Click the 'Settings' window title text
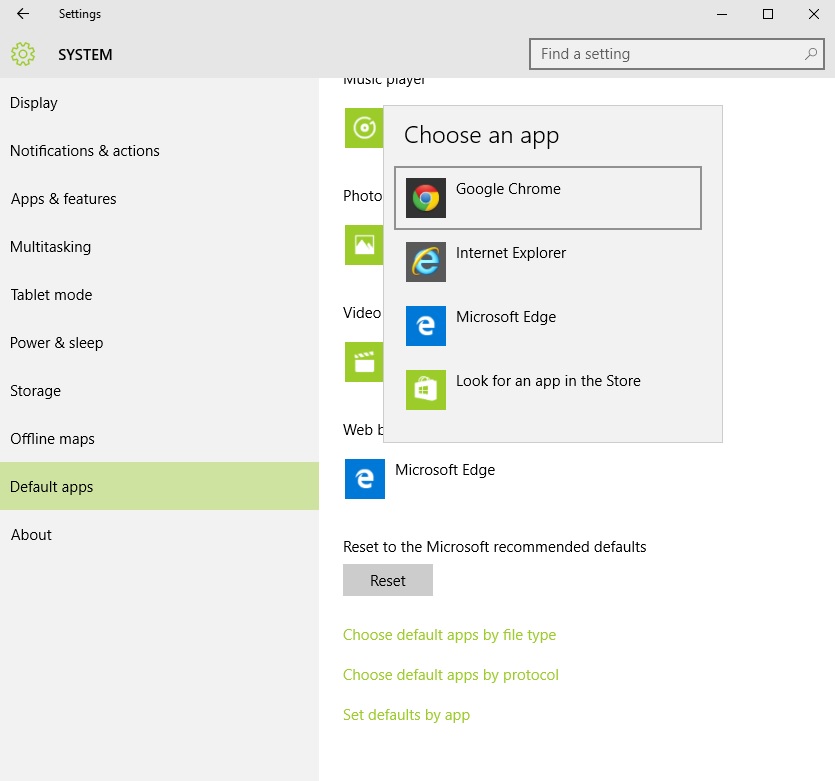 coord(80,14)
